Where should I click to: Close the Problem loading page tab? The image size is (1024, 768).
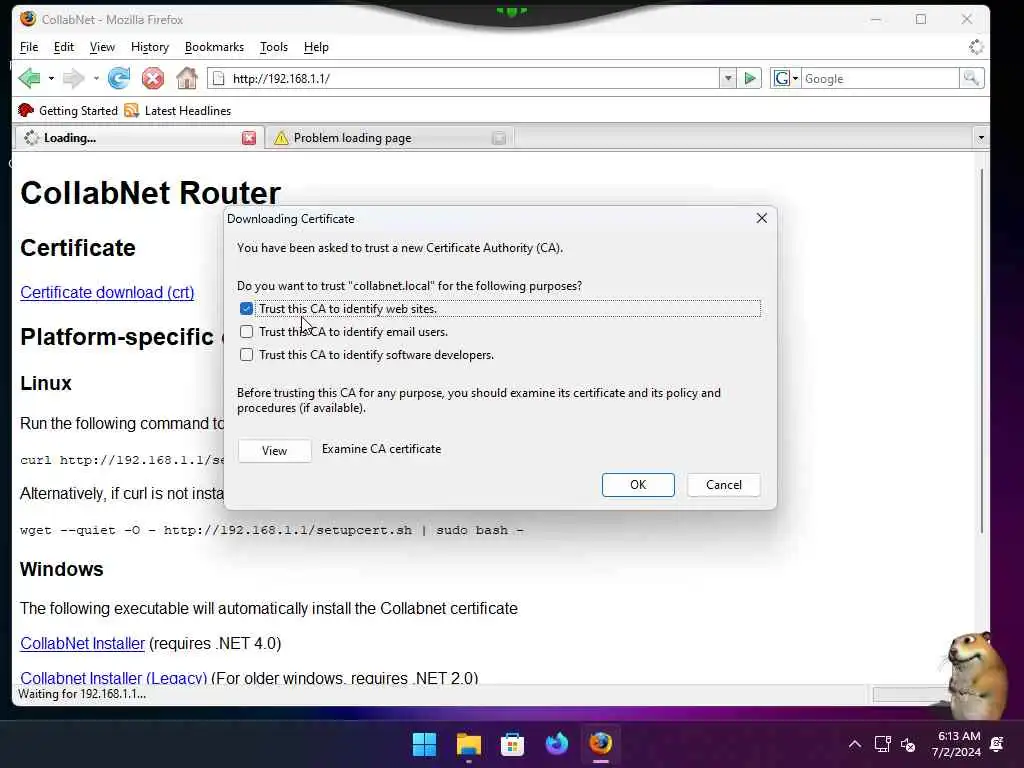(499, 138)
